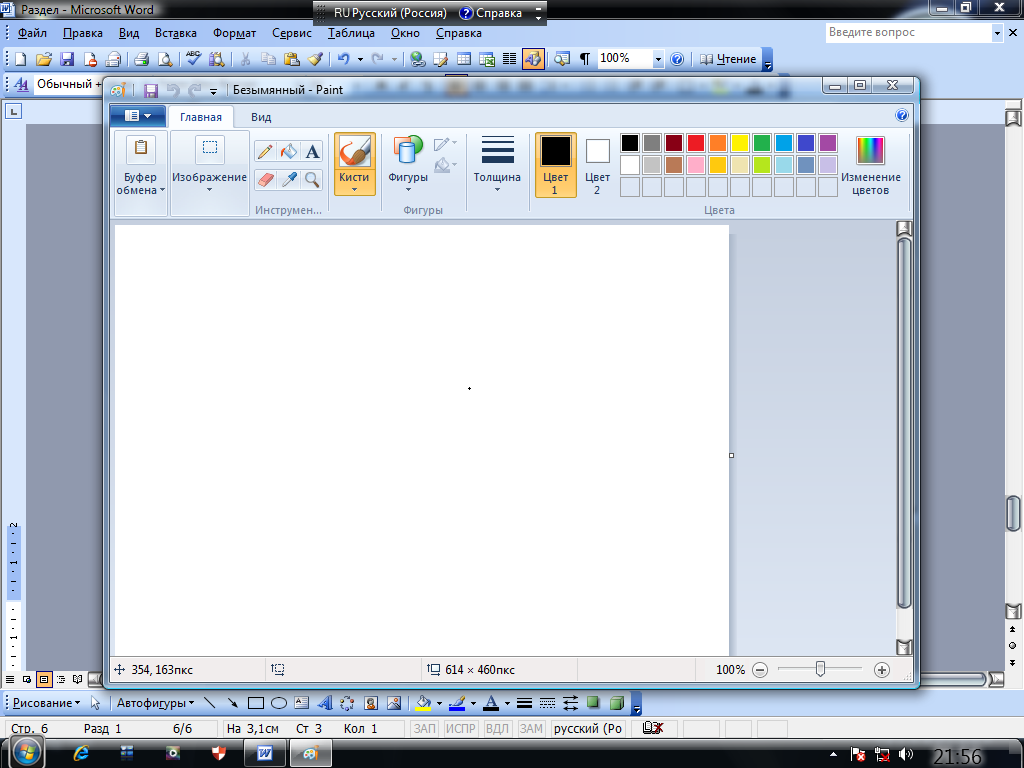Toggle the Show formatting marks pilcrow button
The image size is (1024, 768).
pyautogui.click(x=585, y=59)
